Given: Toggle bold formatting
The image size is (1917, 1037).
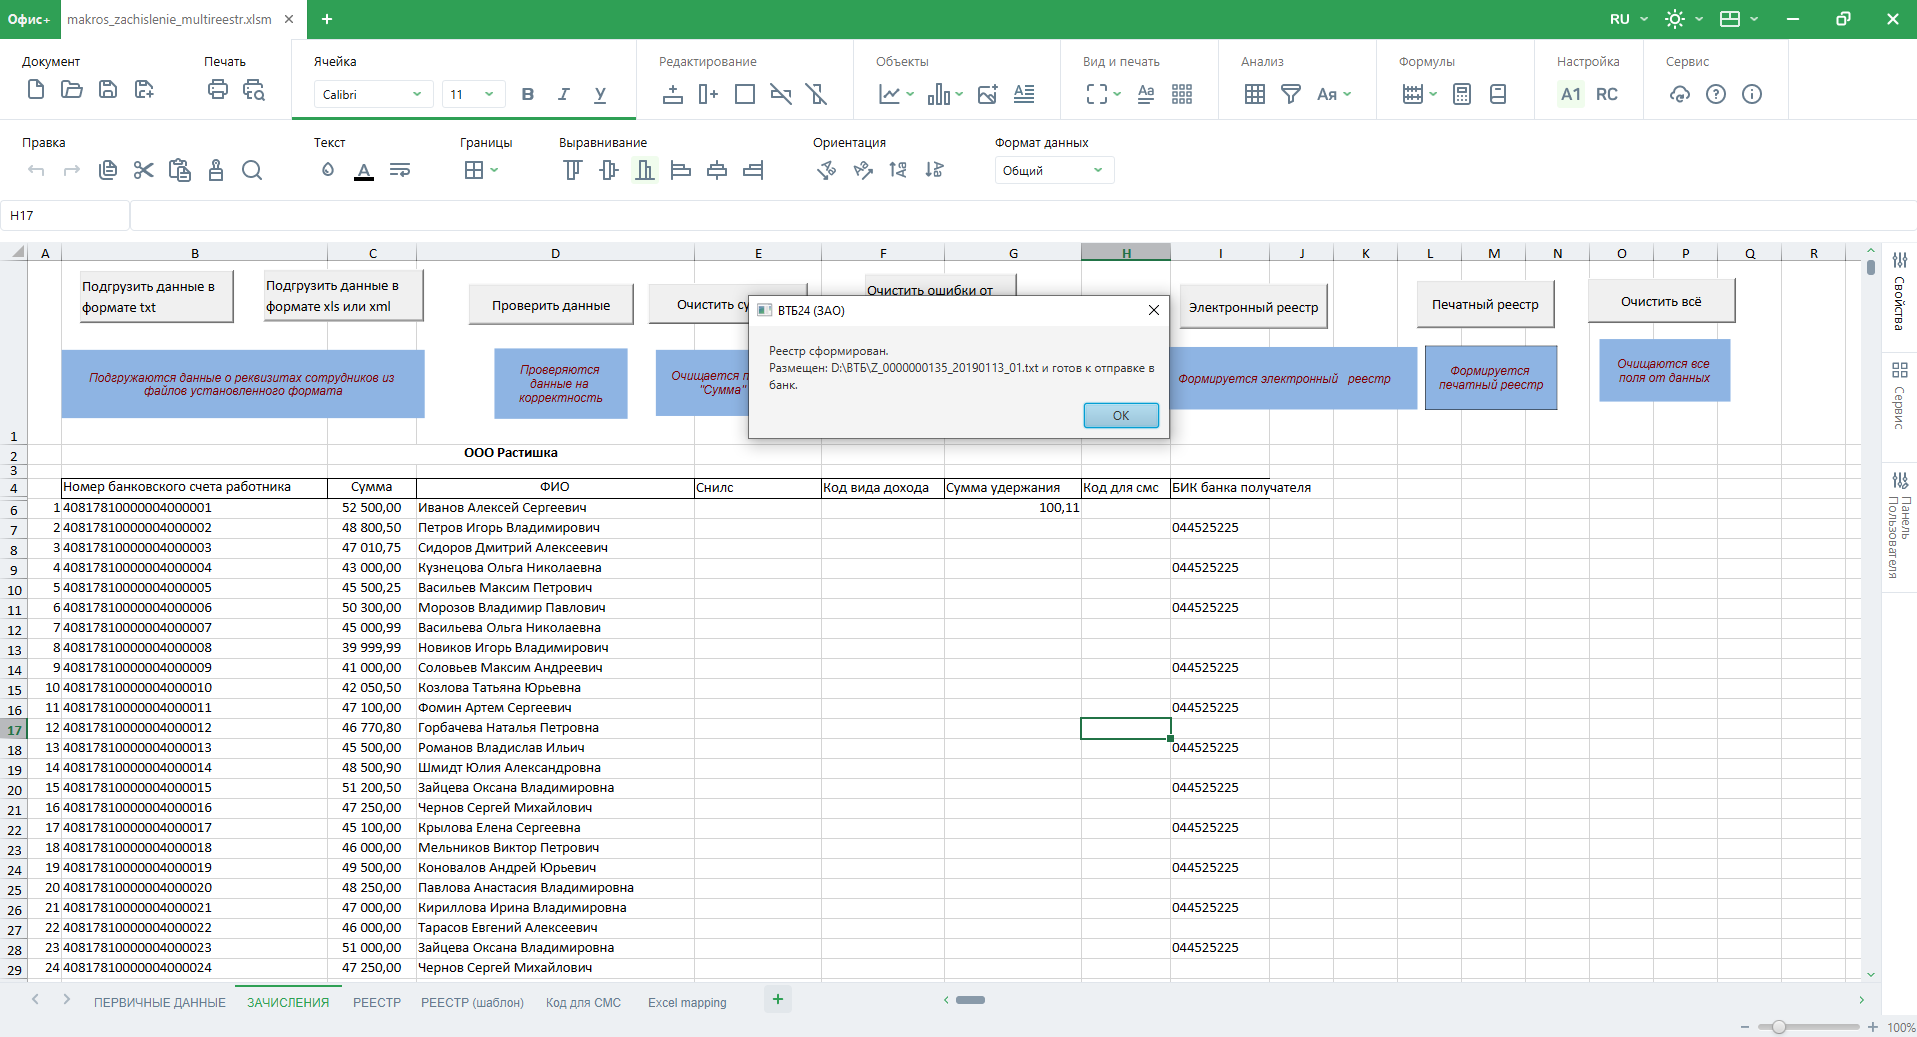Looking at the screenshot, I should (528, 94).
